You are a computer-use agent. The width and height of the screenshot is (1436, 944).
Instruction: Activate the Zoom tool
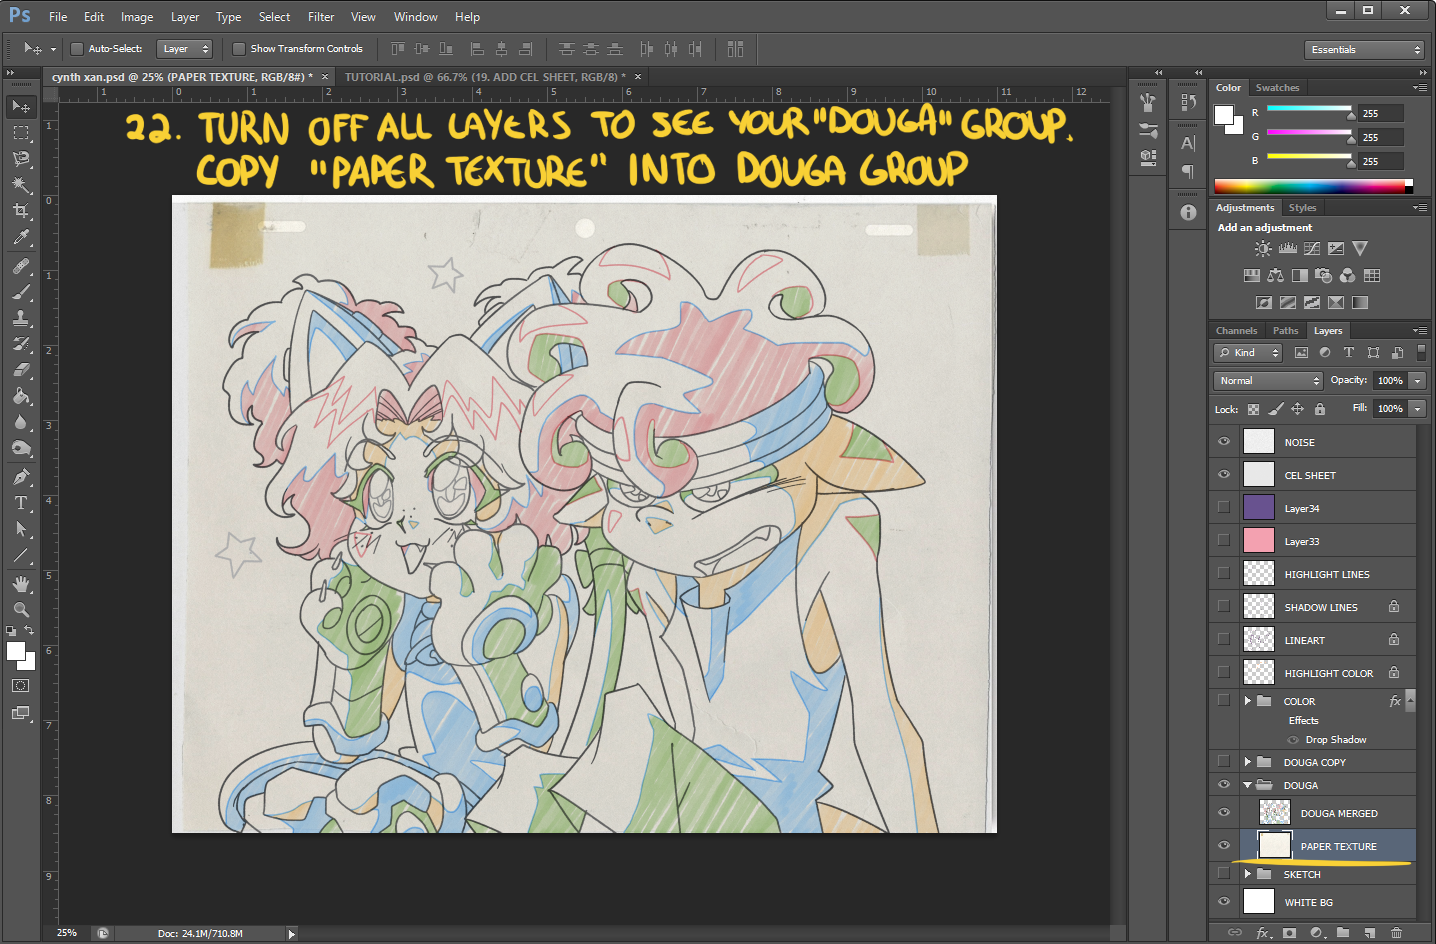[21, 609]
